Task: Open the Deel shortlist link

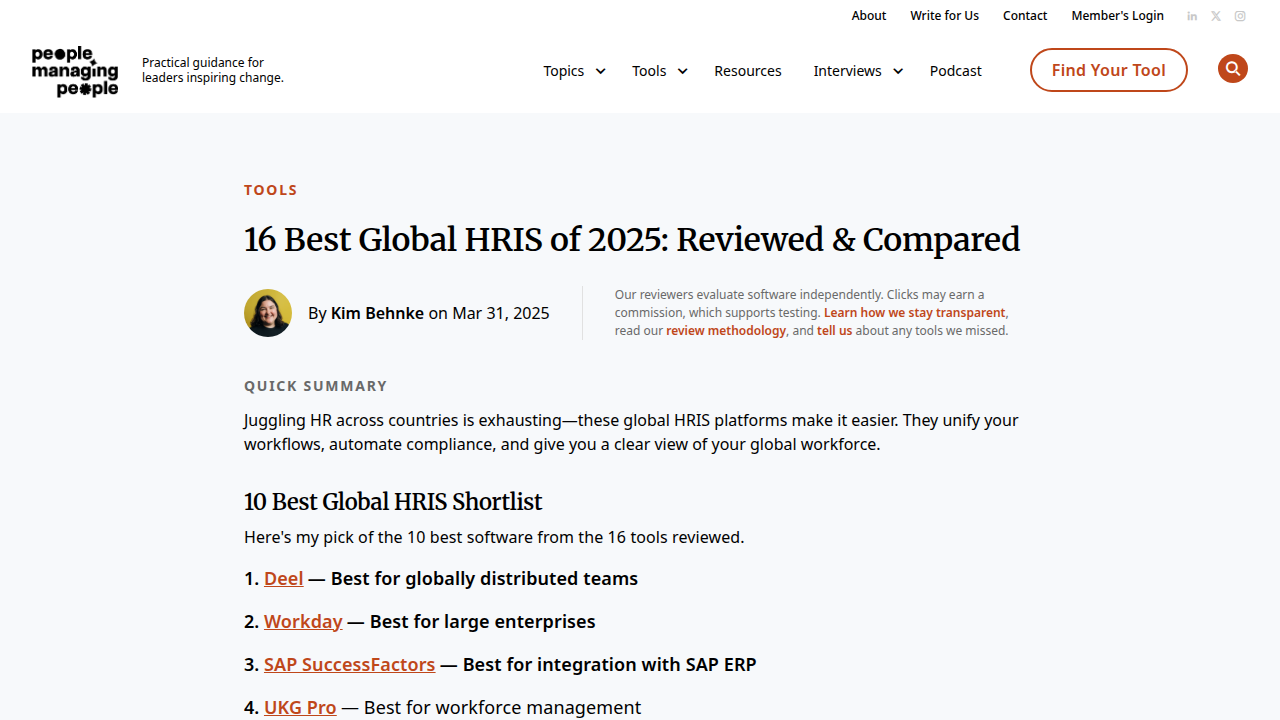Action: (x=284, y=579)
